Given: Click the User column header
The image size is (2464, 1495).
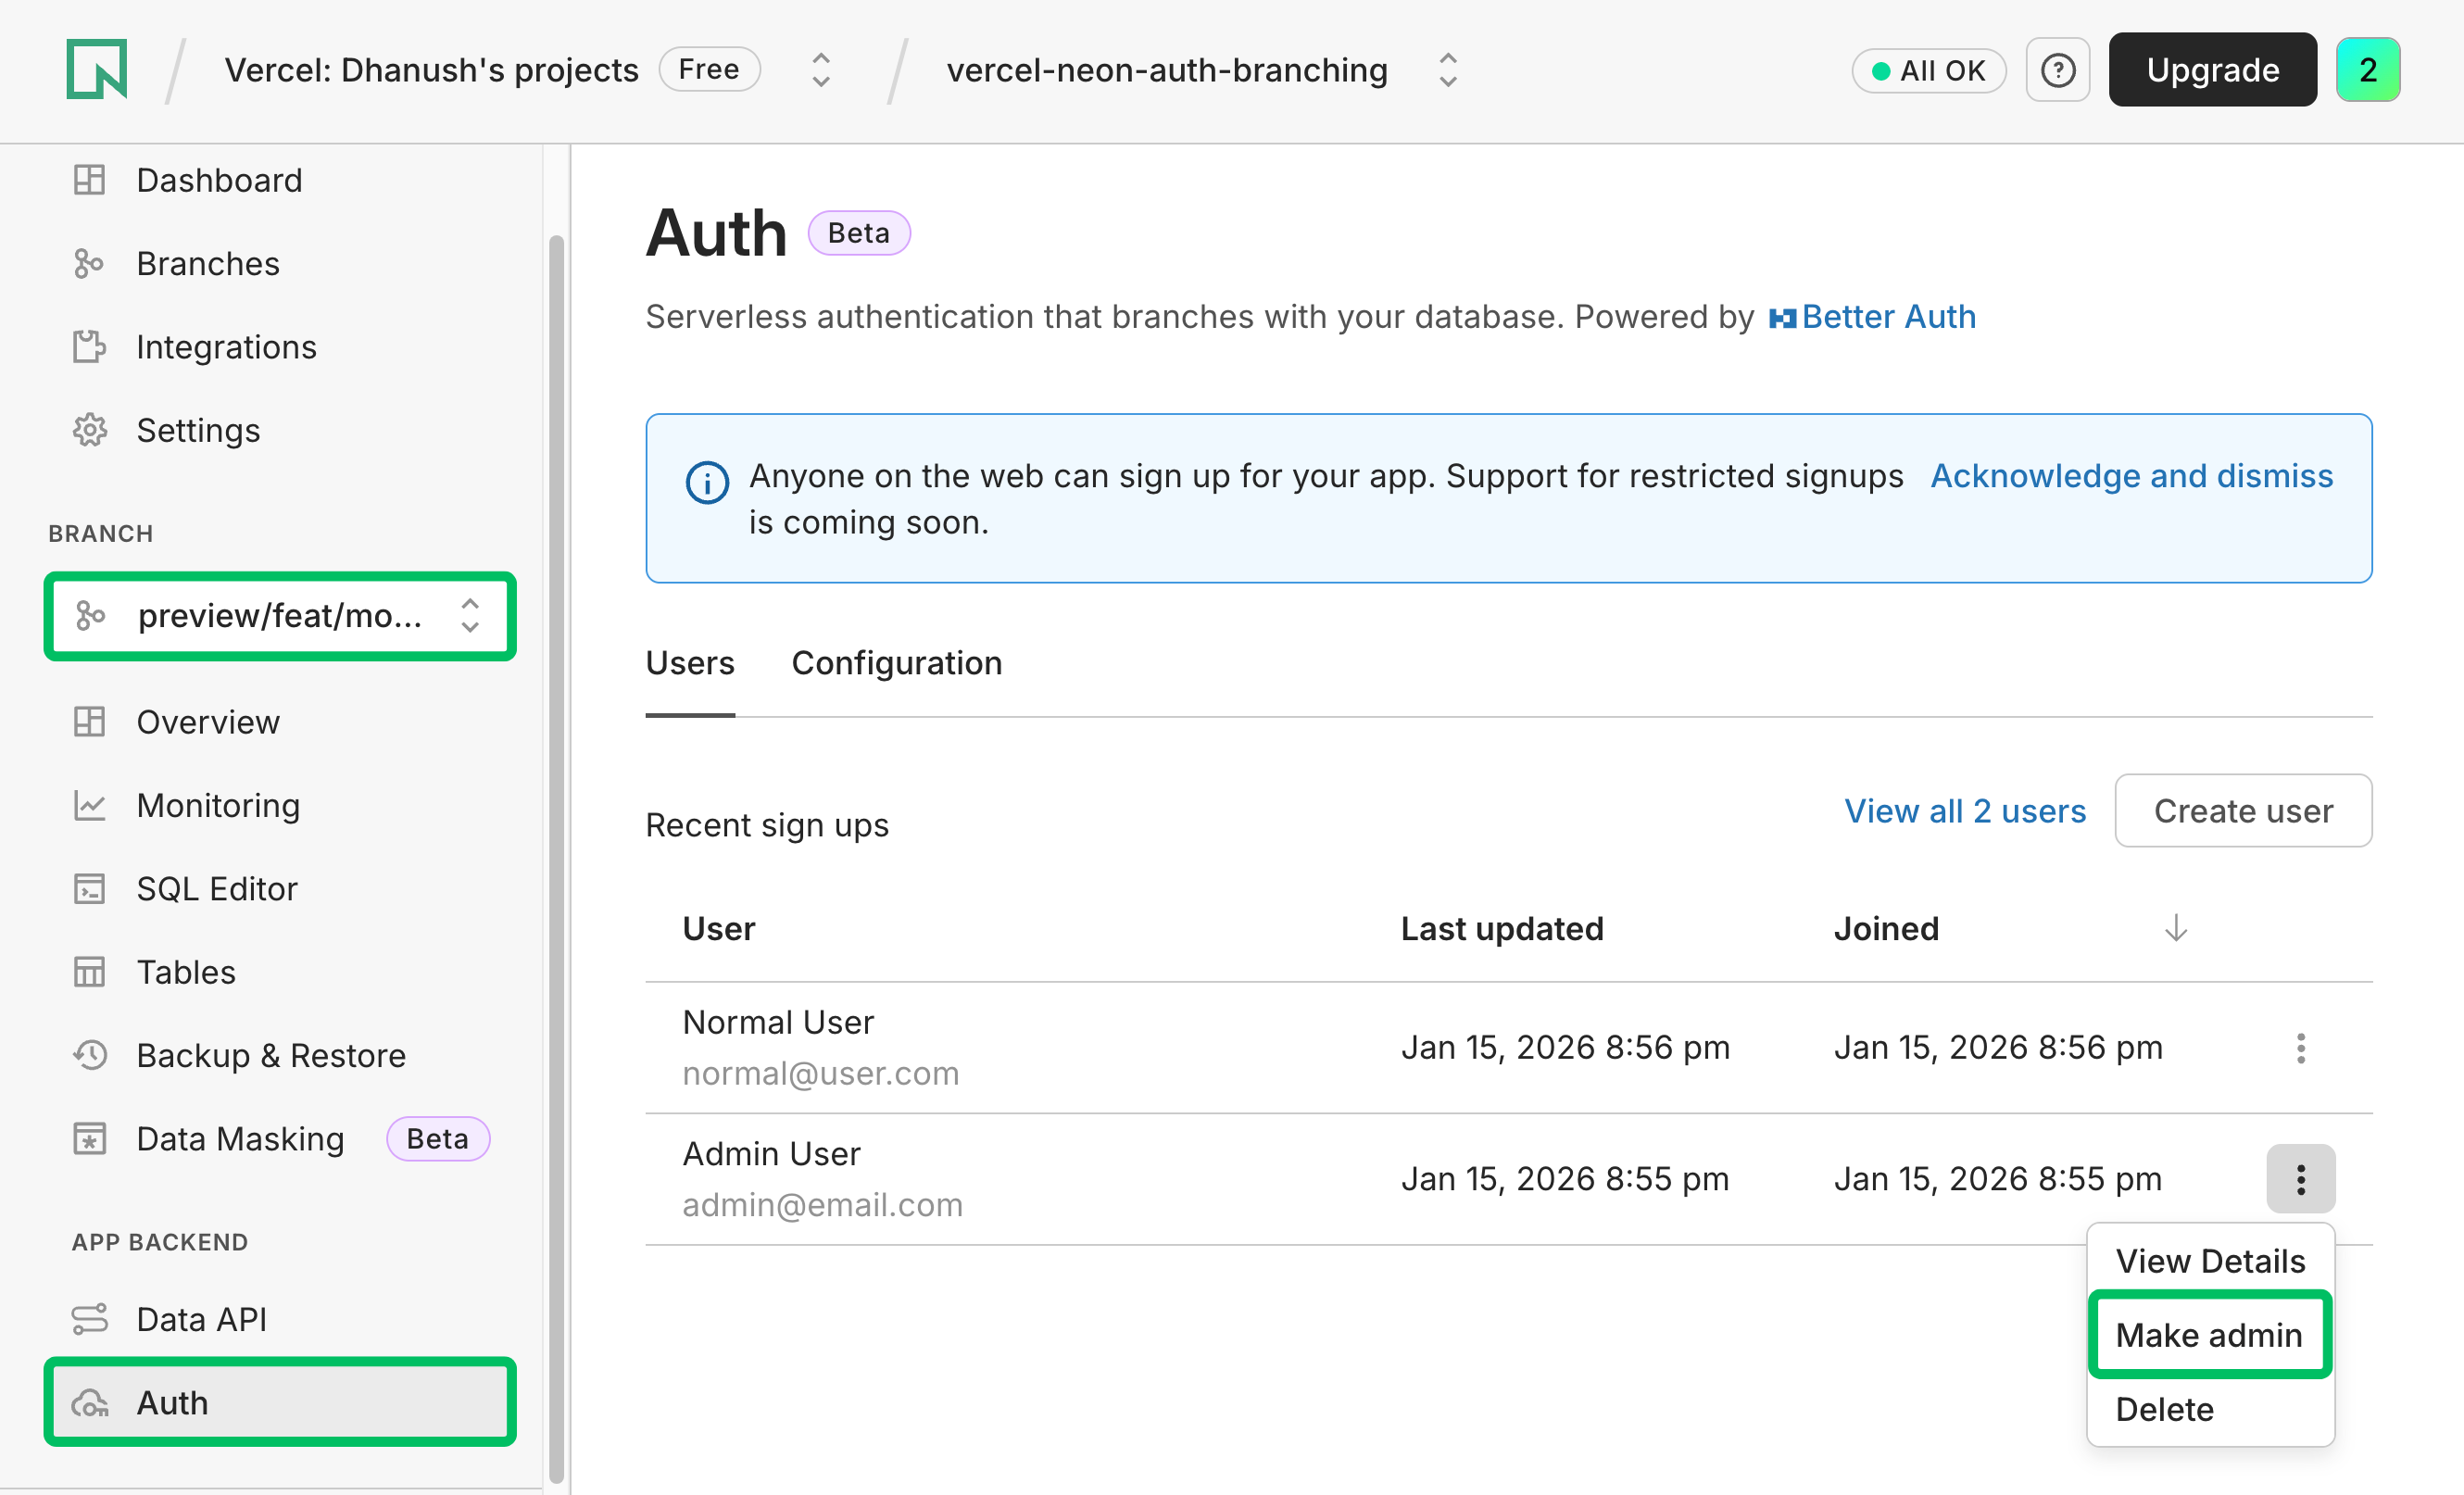Looking at the screenshot, I should pos(718,928).
